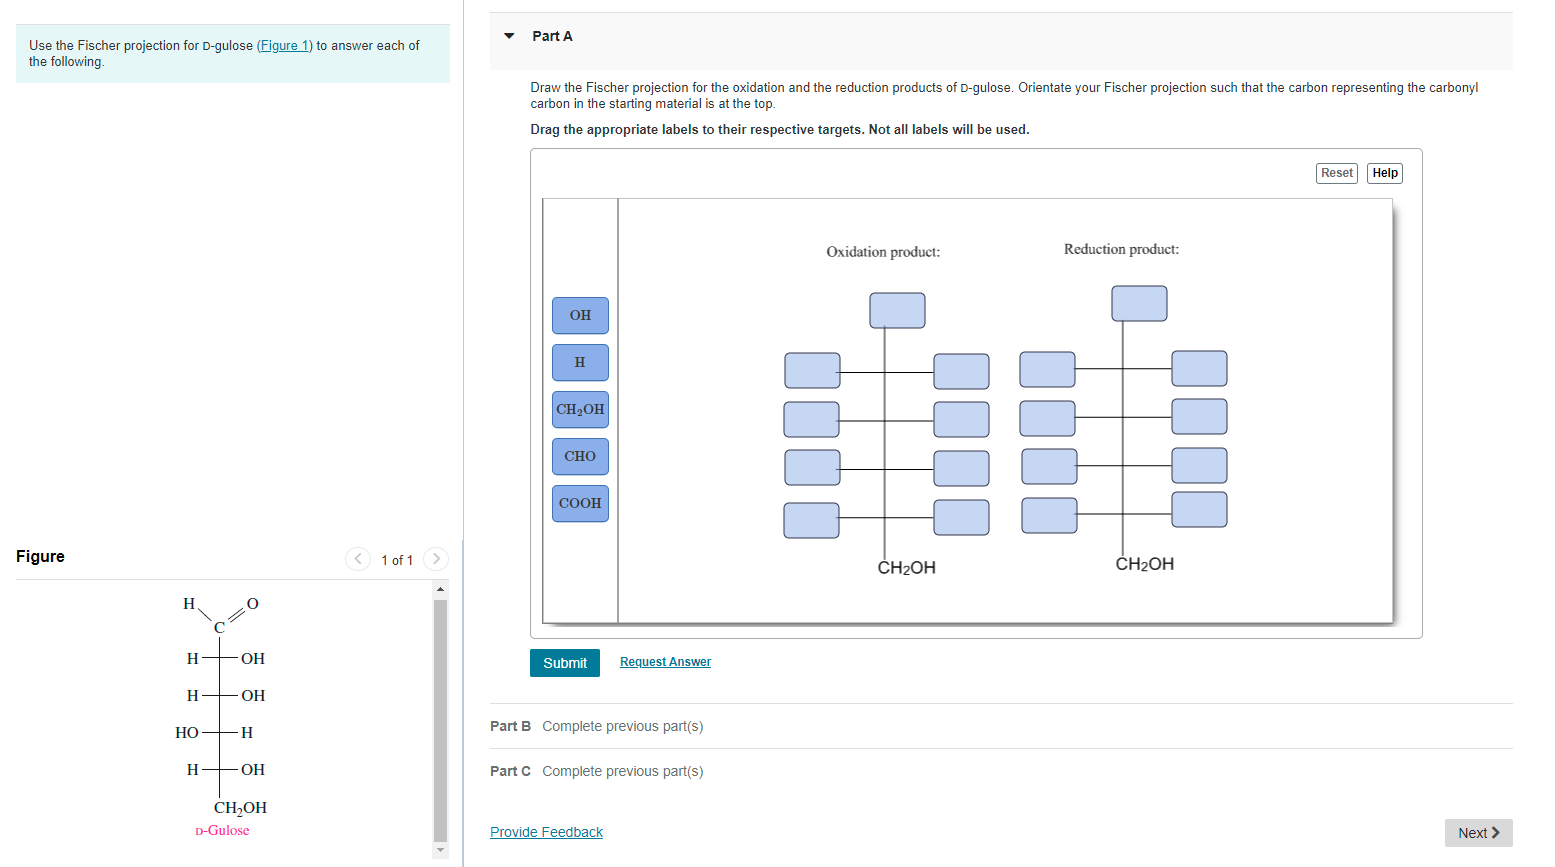Open Figure 1 link in the problem statement
This screenshot has width=1555, height=867.
(x=284, y=45)
